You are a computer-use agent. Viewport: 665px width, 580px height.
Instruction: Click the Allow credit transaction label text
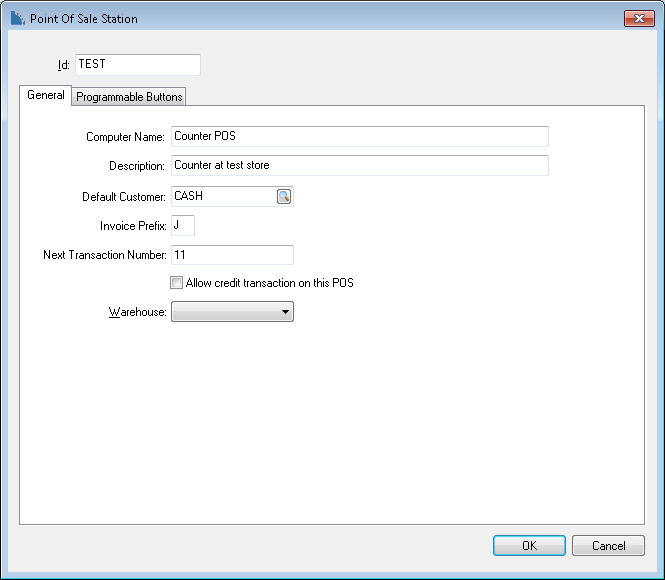[x=269, y=283]
